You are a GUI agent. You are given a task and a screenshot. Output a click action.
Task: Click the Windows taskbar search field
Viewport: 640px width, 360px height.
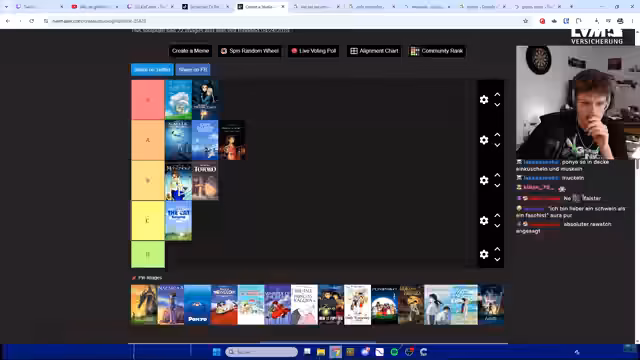[262, 352]
